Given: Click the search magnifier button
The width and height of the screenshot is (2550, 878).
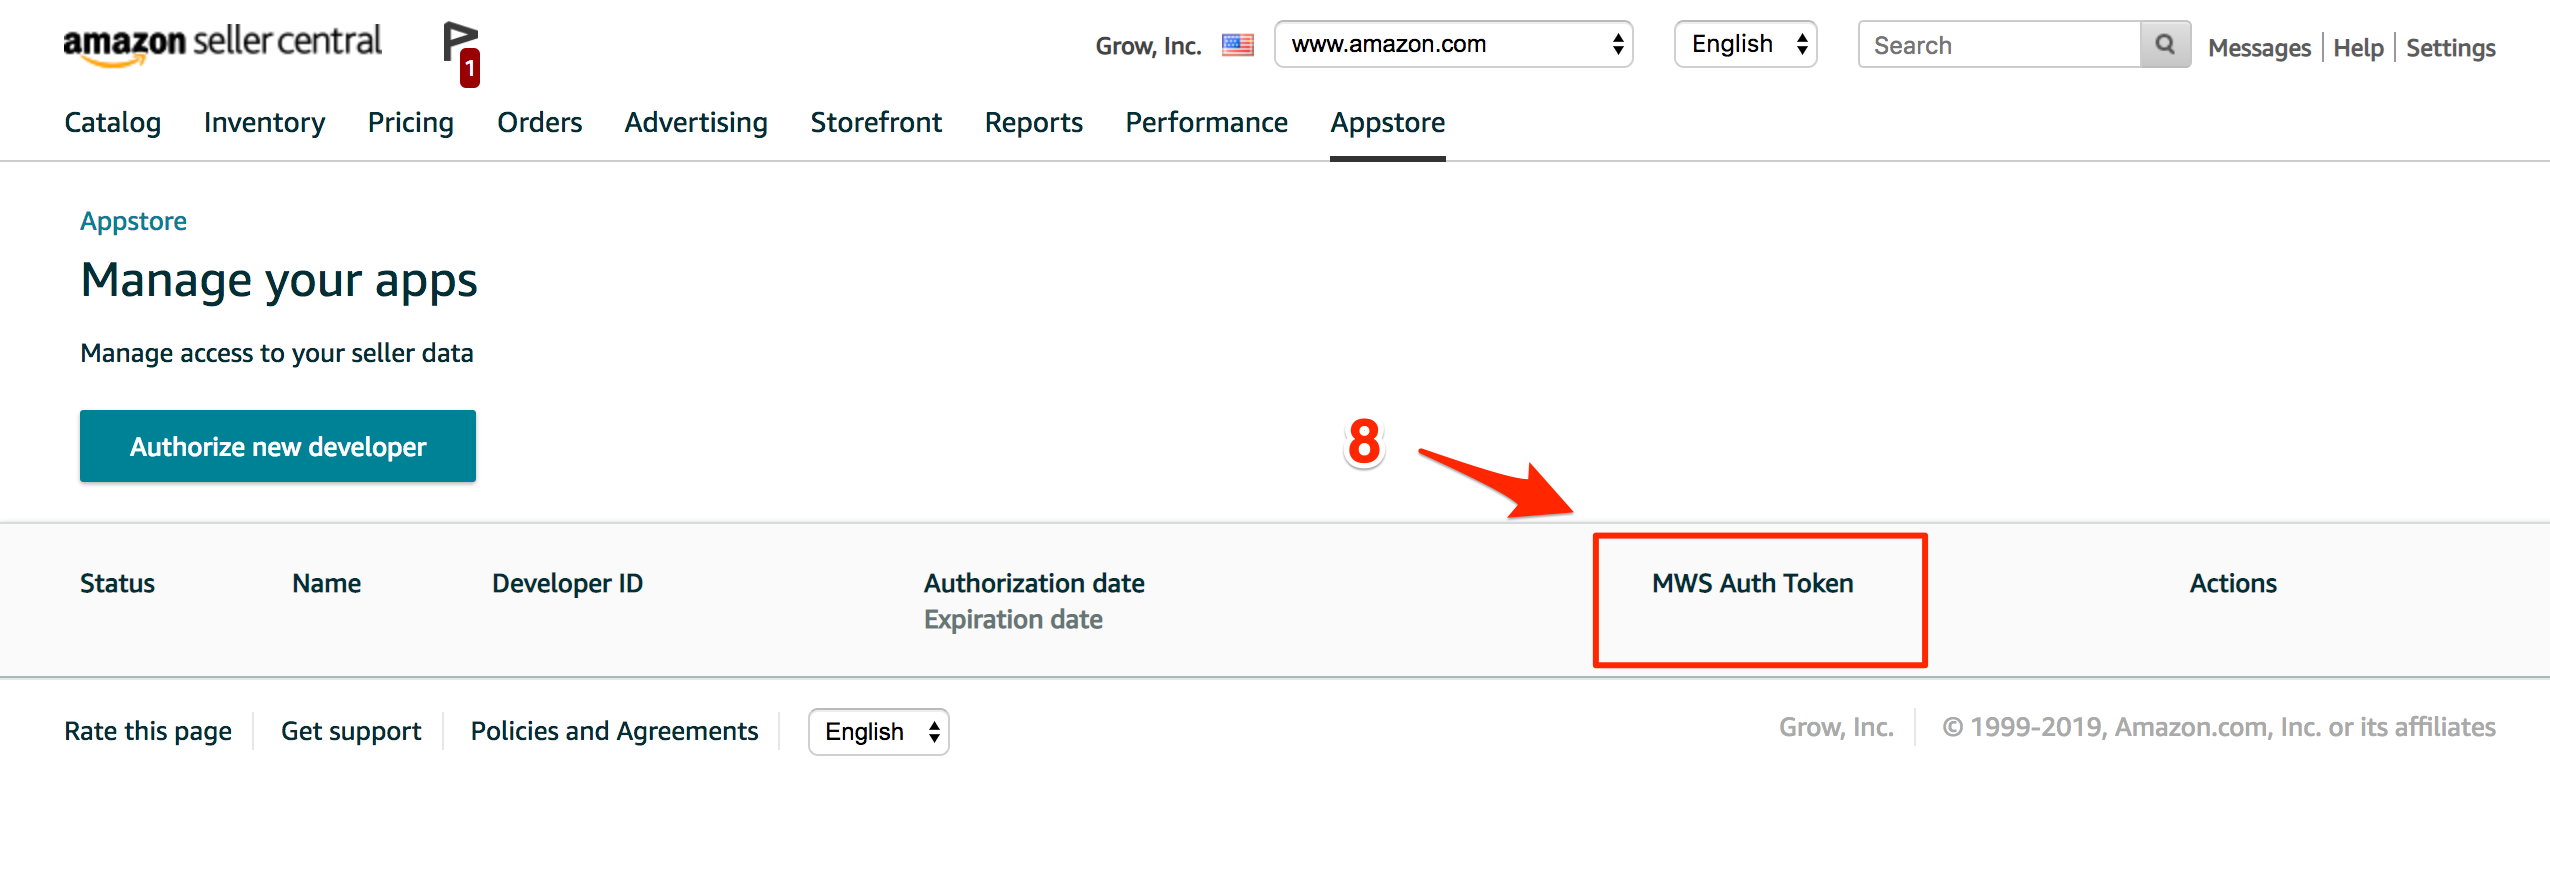Looking at the screenshot, I should pyautogui.click(x=2165, y=45).
